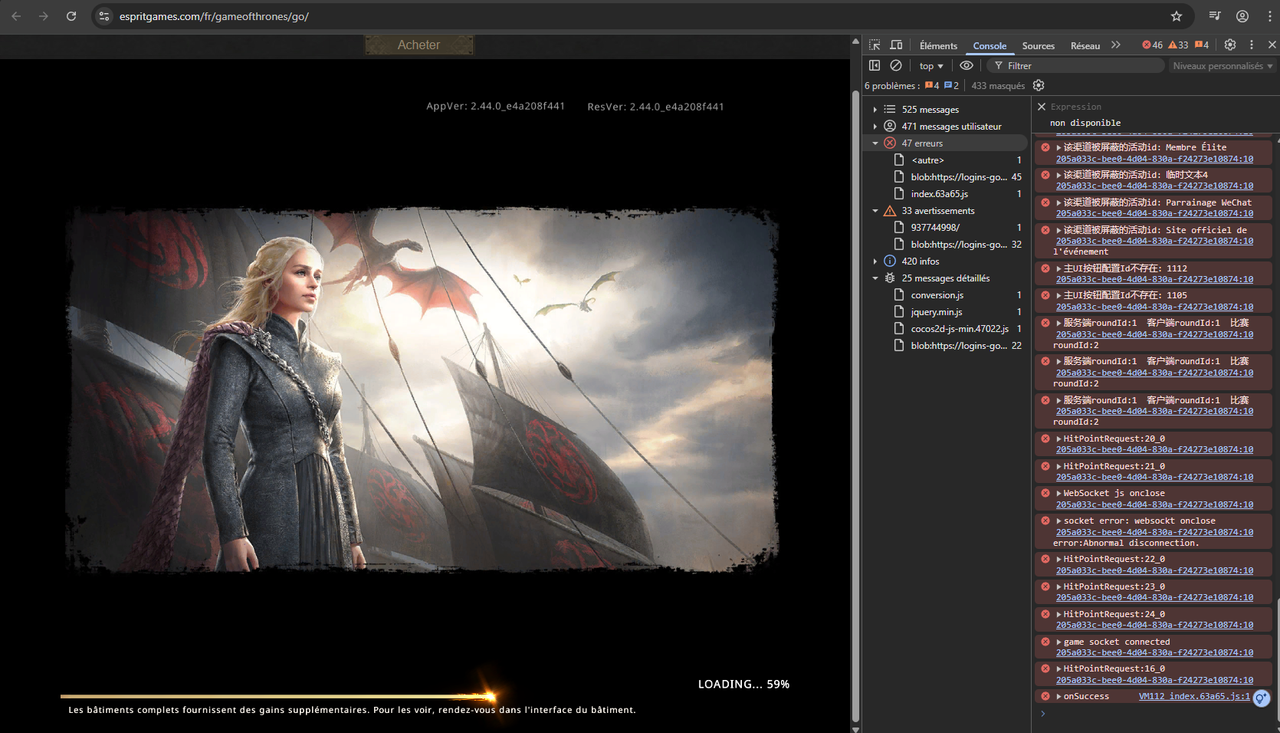Expand the 1112 button config error

(x=1059, y=269)
